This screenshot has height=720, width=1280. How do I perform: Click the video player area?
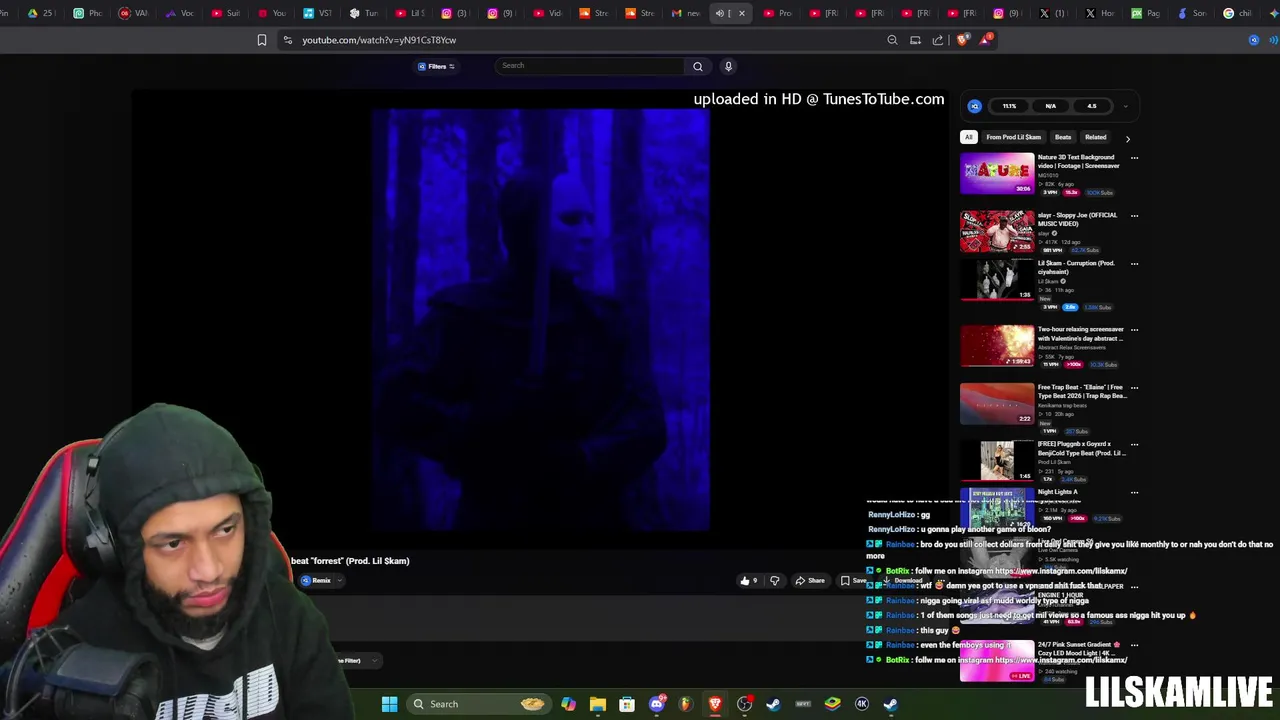540,320
